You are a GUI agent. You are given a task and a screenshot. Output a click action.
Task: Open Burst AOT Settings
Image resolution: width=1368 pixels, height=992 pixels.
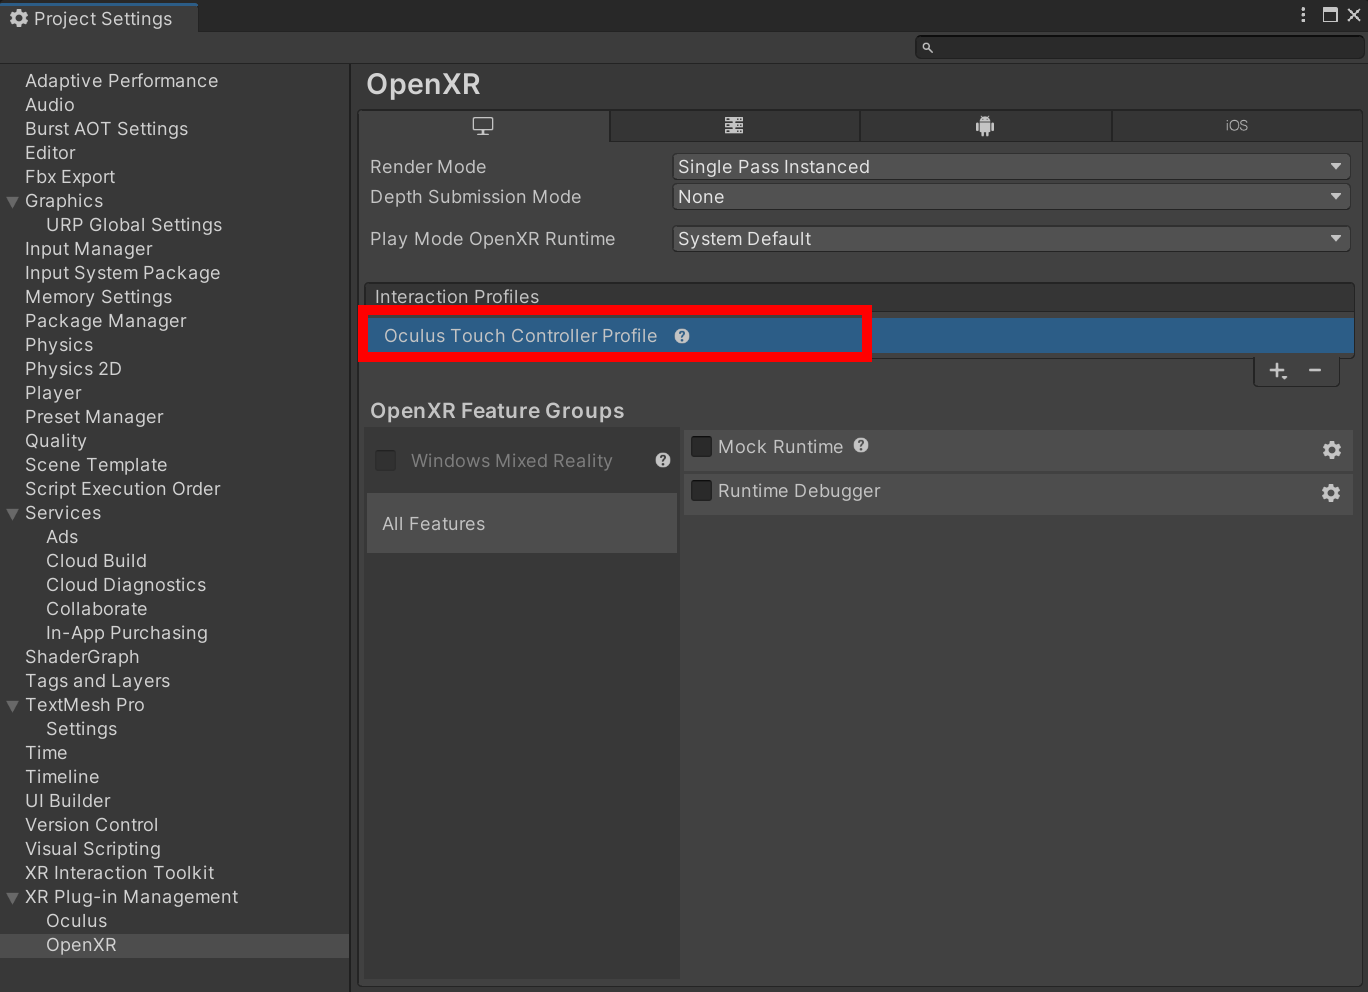(x=106, y=129)
